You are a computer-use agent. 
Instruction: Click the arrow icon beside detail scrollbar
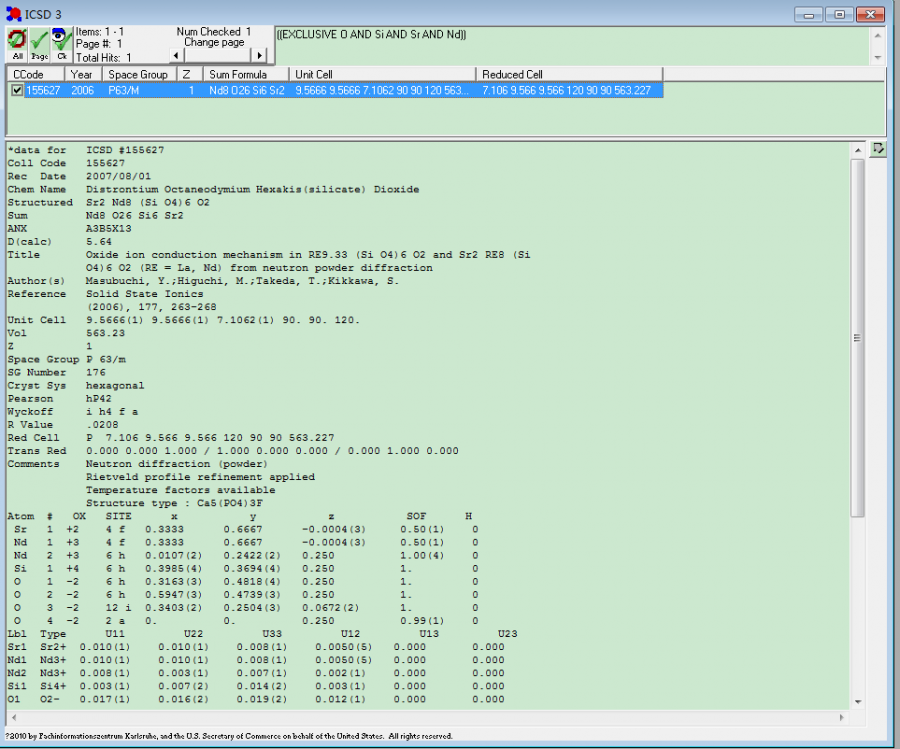click(878, 148)
